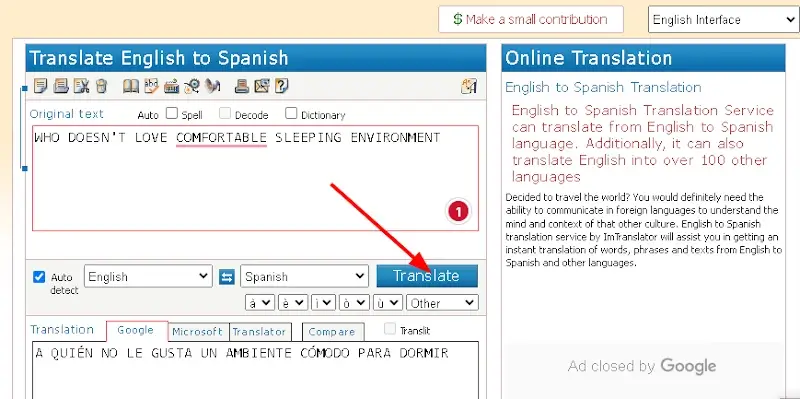The height and width of the screenshot is (399, 800).
Task: Click the Ad closed by Google notice
Action: [642, 366]
